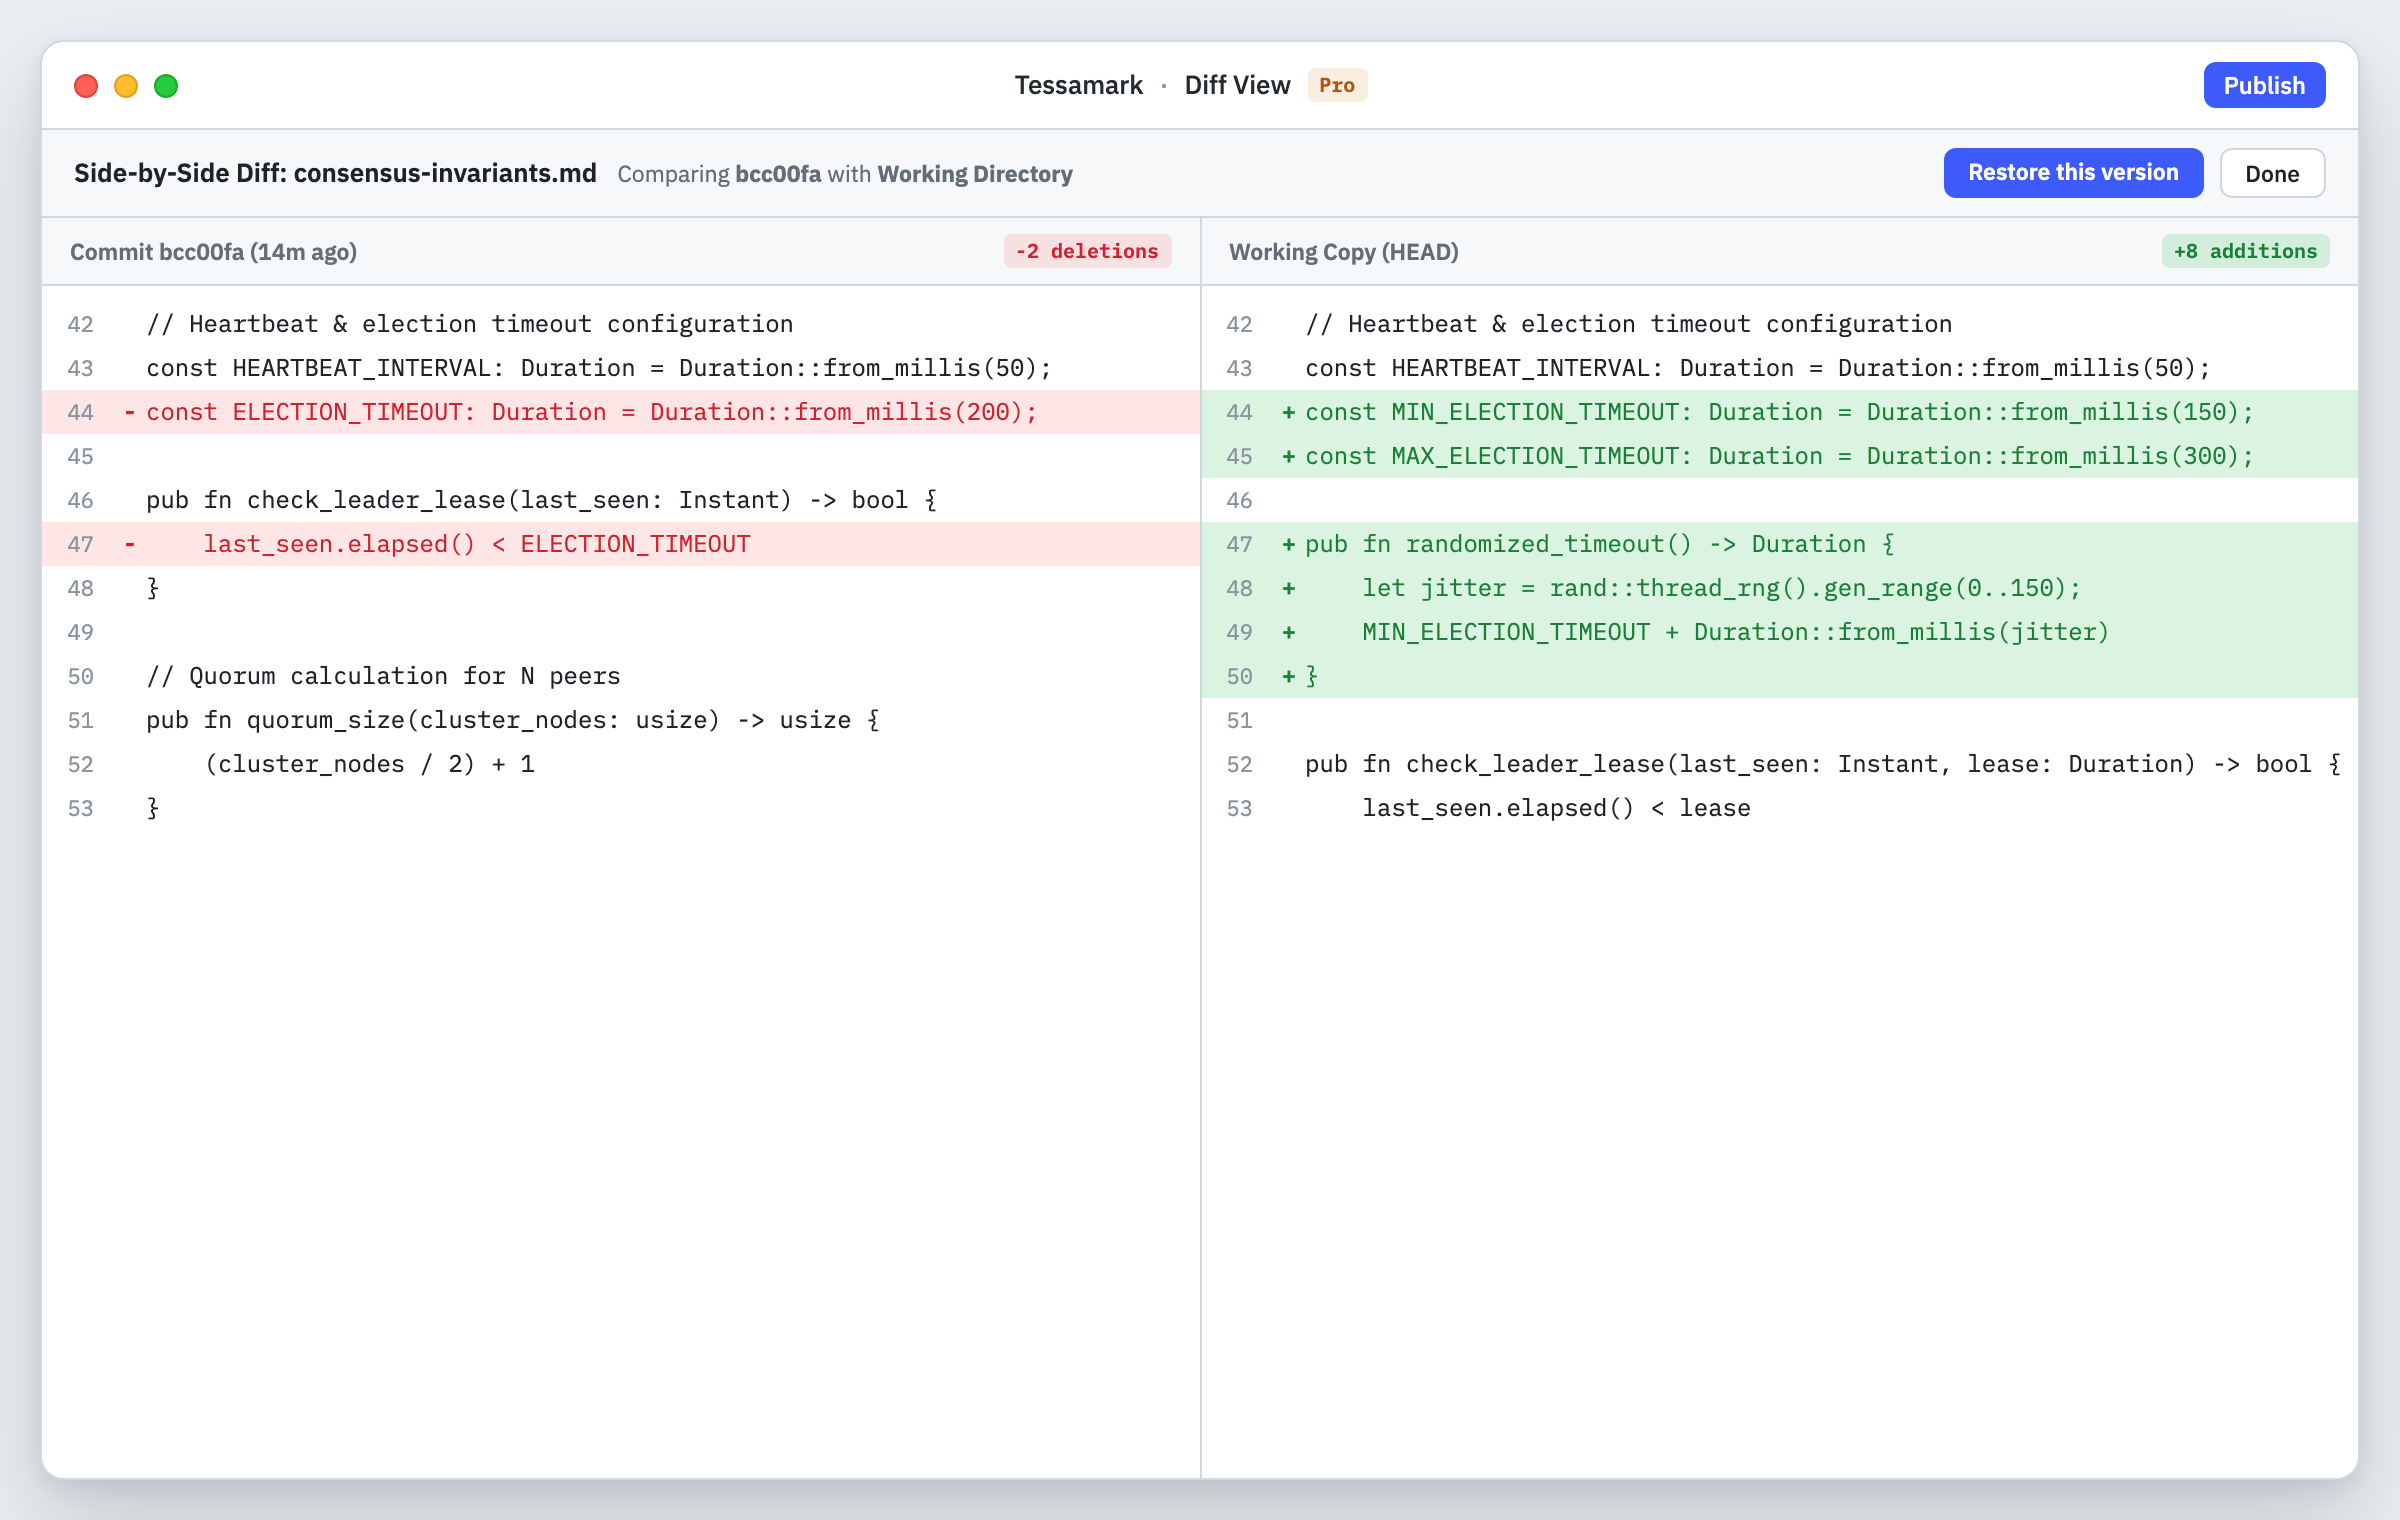Image resolution: width=2400 pixels, height=1520 pixels.
Task: Select the added let jitter line
Action: [1780, 588]
